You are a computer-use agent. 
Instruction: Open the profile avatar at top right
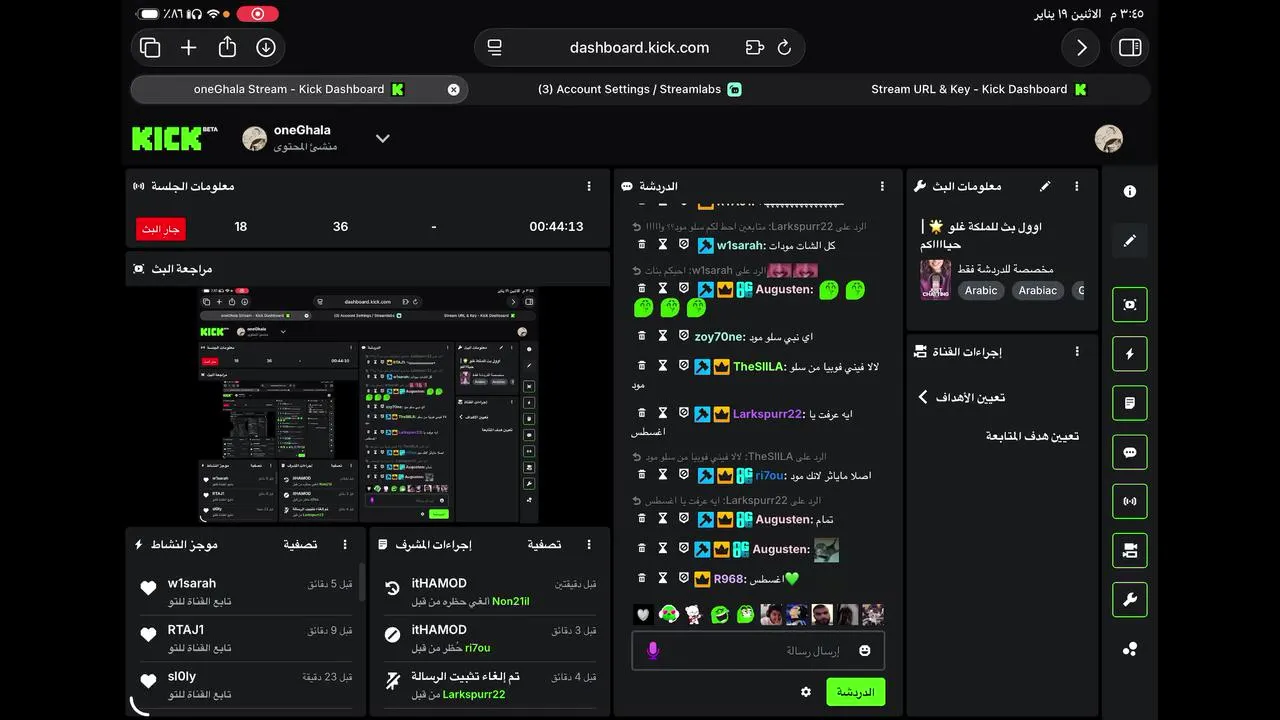(x=1108, y=138)
